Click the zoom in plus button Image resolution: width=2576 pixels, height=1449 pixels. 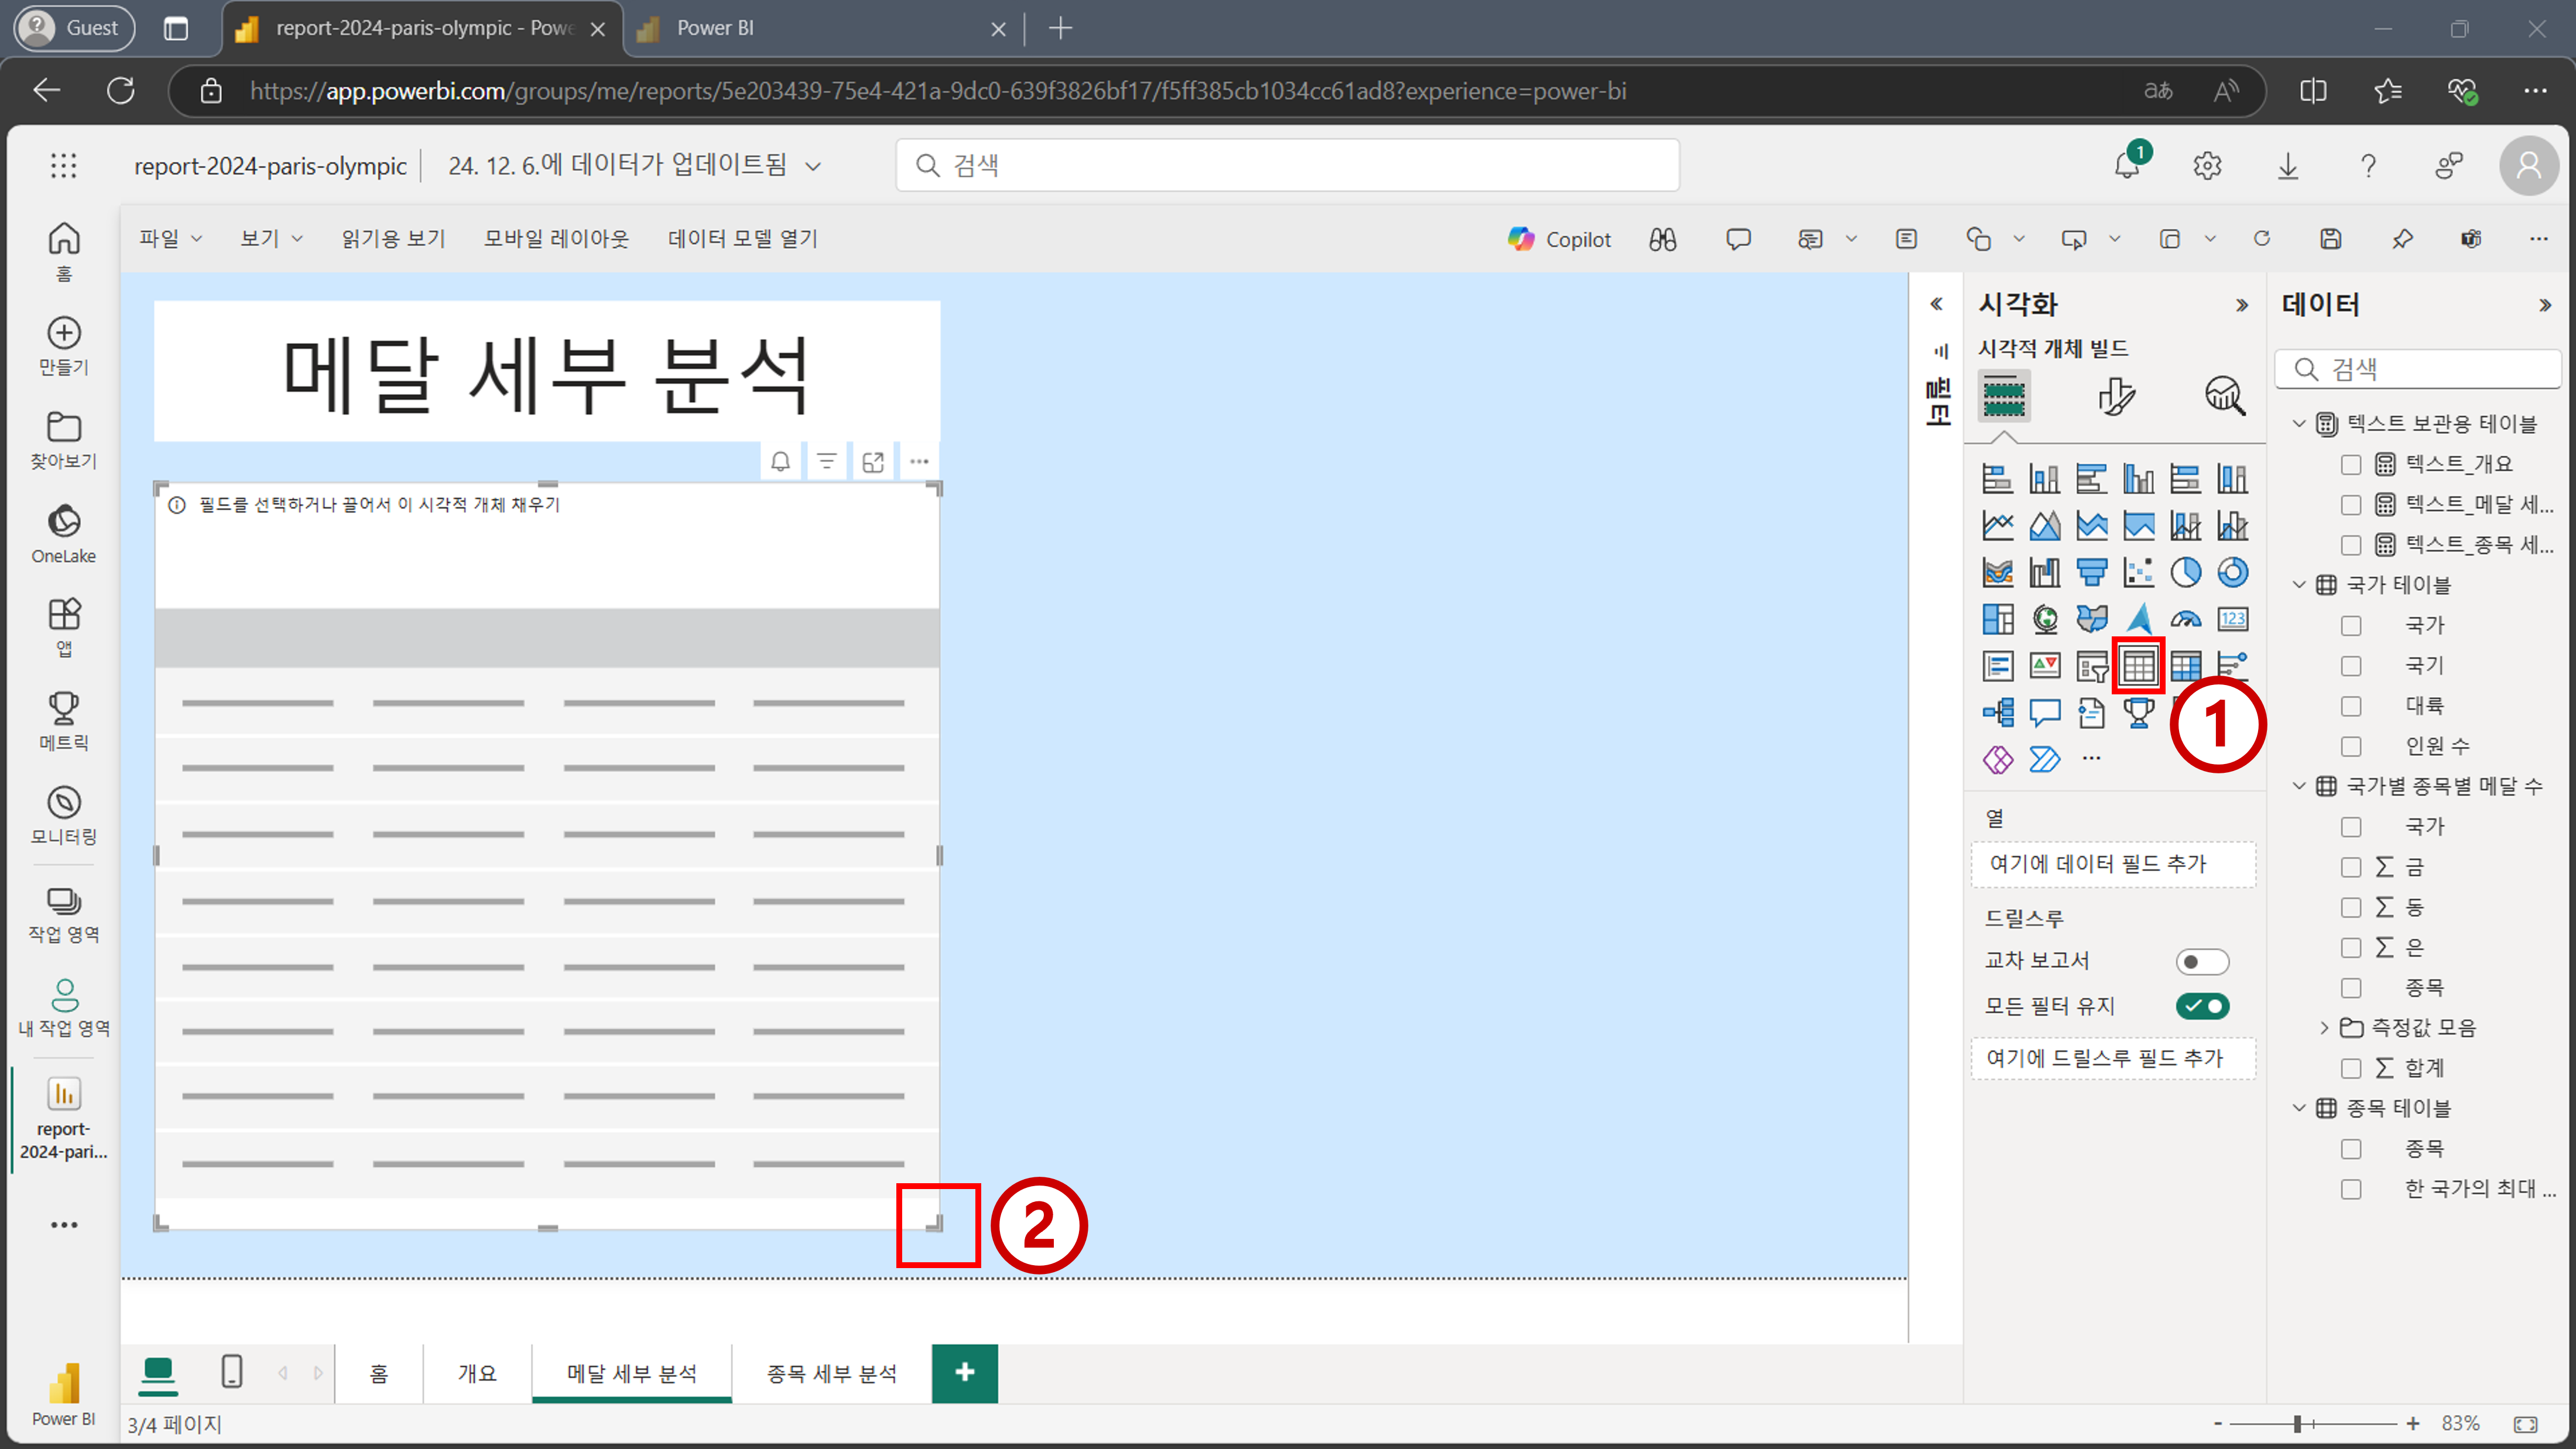click(2412, 1423)
